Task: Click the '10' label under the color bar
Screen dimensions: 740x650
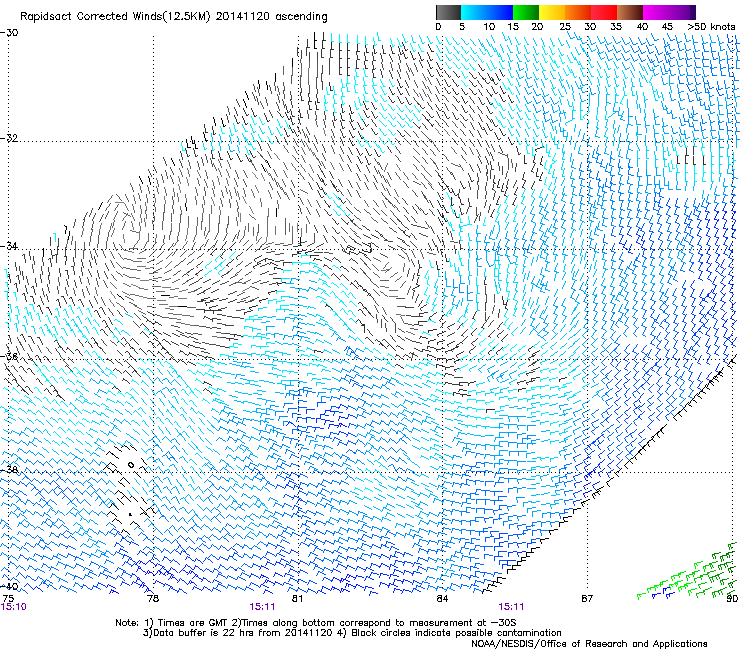Action: pyautogui.click(x=489, y=27)
